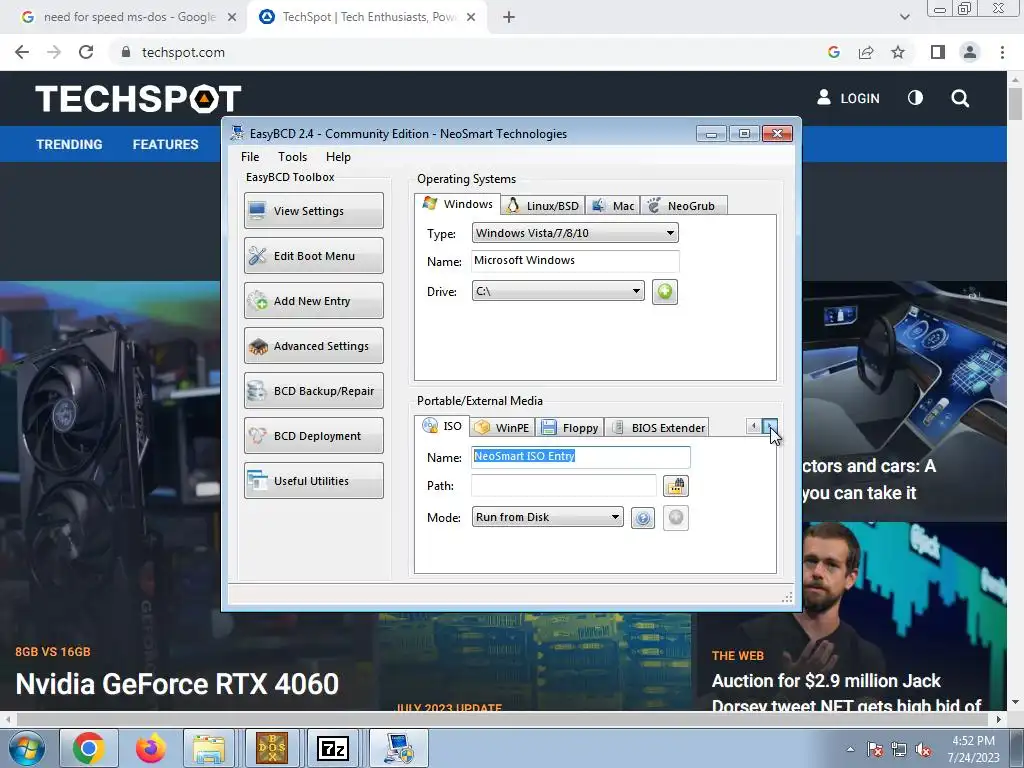1024x768 pixels.
Task: Open Chrome three-dot menu
Action: pyautogui.click(x=1002, y=52)
